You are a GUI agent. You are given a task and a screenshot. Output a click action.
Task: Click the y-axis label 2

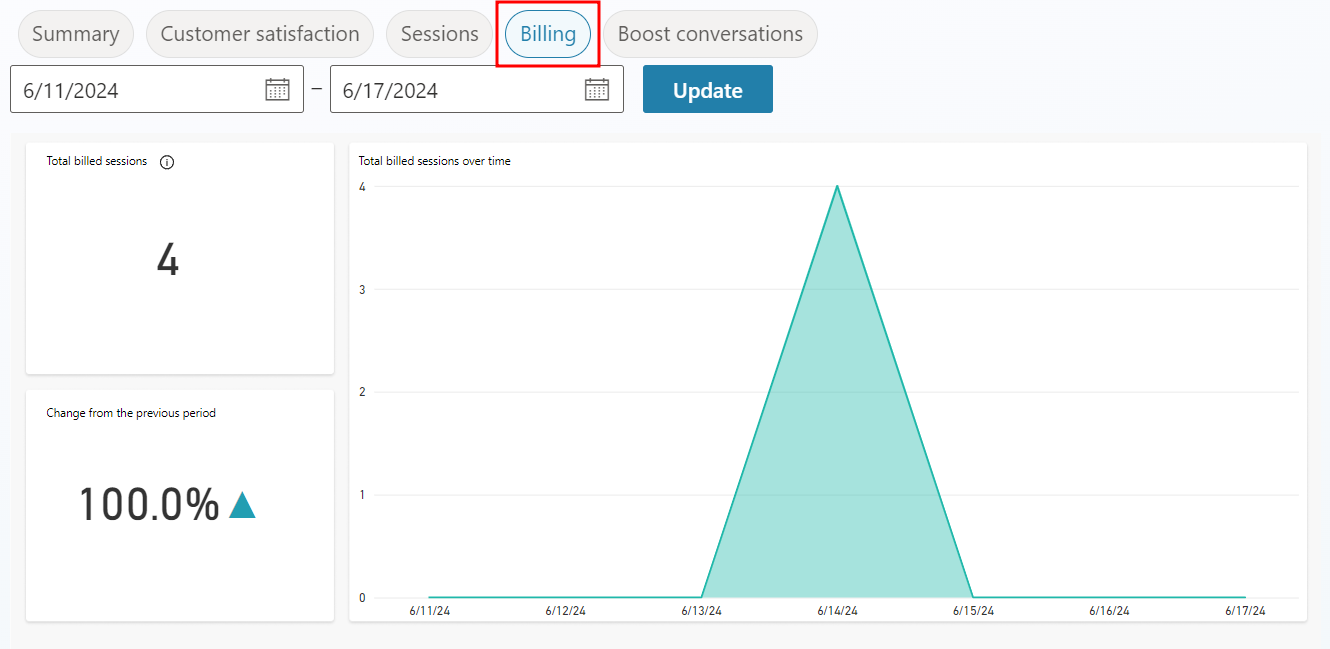(362, 392)
